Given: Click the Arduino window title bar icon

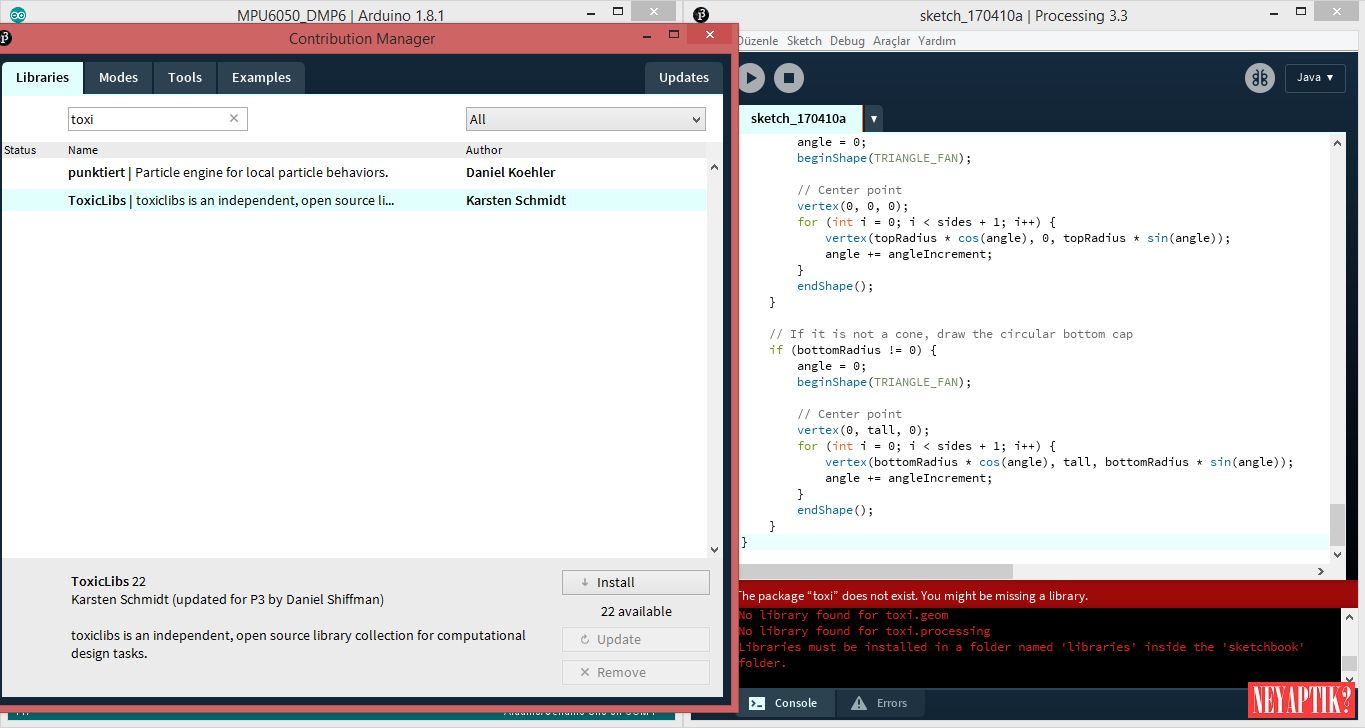Looking at the screenshot, I should 18,15.
